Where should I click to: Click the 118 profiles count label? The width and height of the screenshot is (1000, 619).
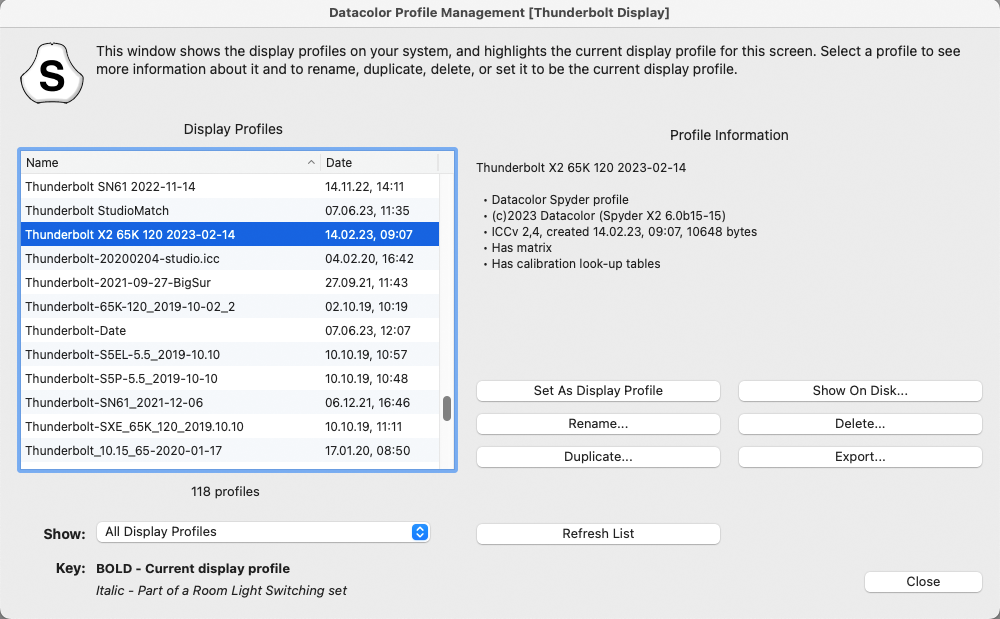225,492
